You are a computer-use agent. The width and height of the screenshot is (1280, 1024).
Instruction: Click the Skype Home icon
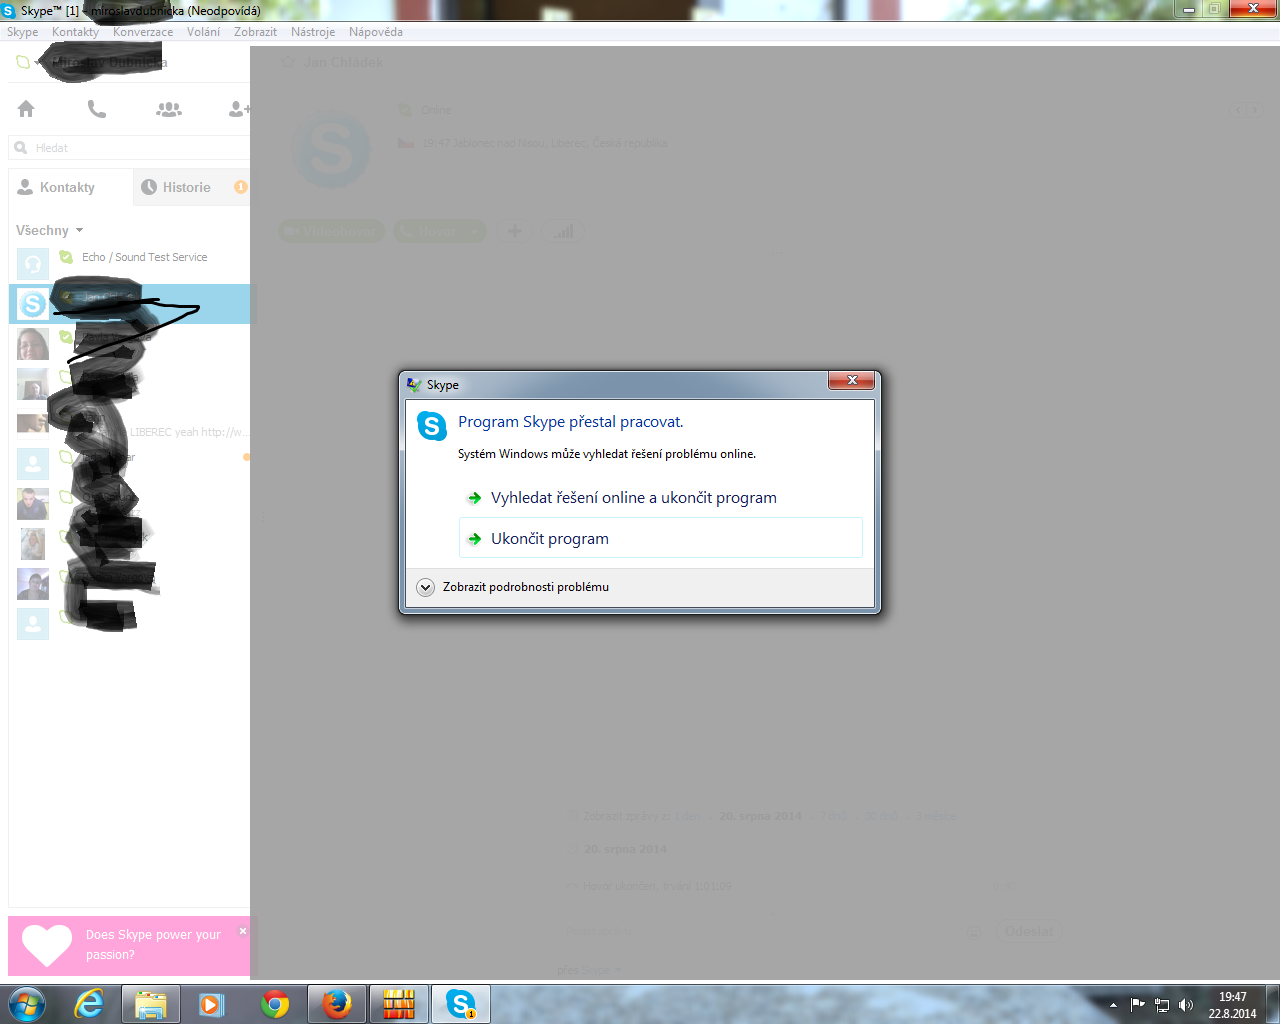26,109
